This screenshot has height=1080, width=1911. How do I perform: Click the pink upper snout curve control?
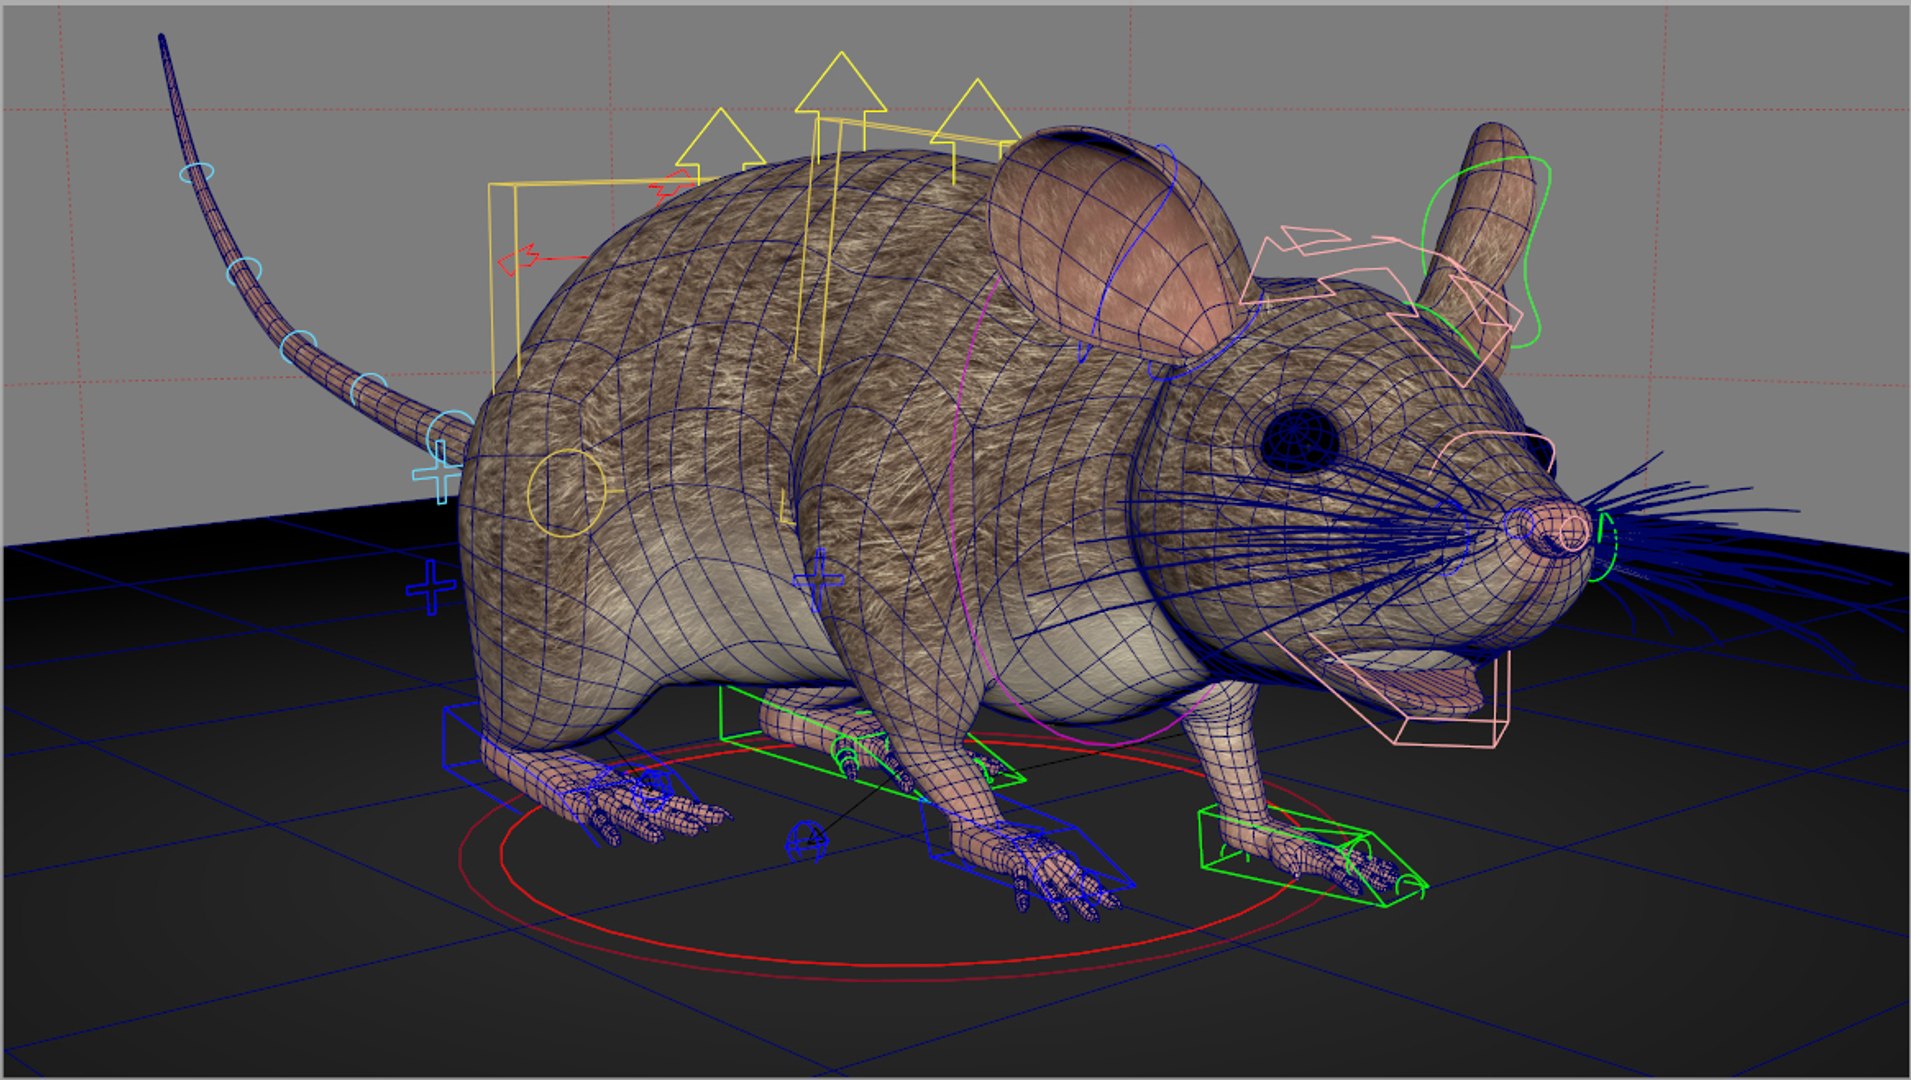[x=1490, y=450]
